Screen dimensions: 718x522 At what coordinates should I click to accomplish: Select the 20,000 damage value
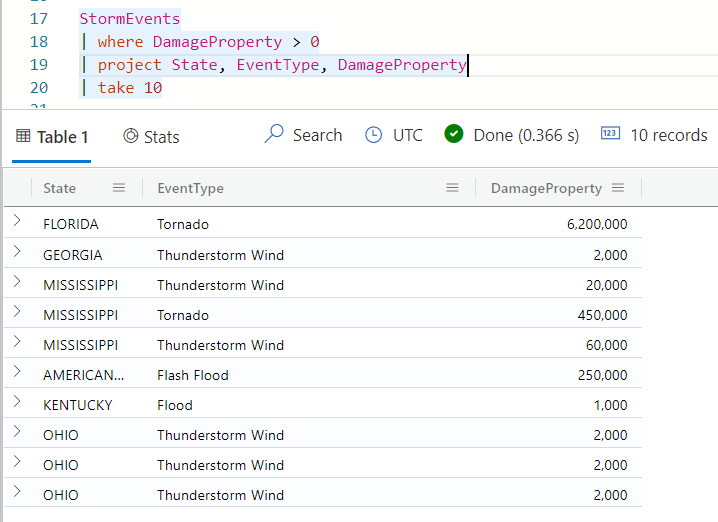pyautogui.click(x=607, y=285)
